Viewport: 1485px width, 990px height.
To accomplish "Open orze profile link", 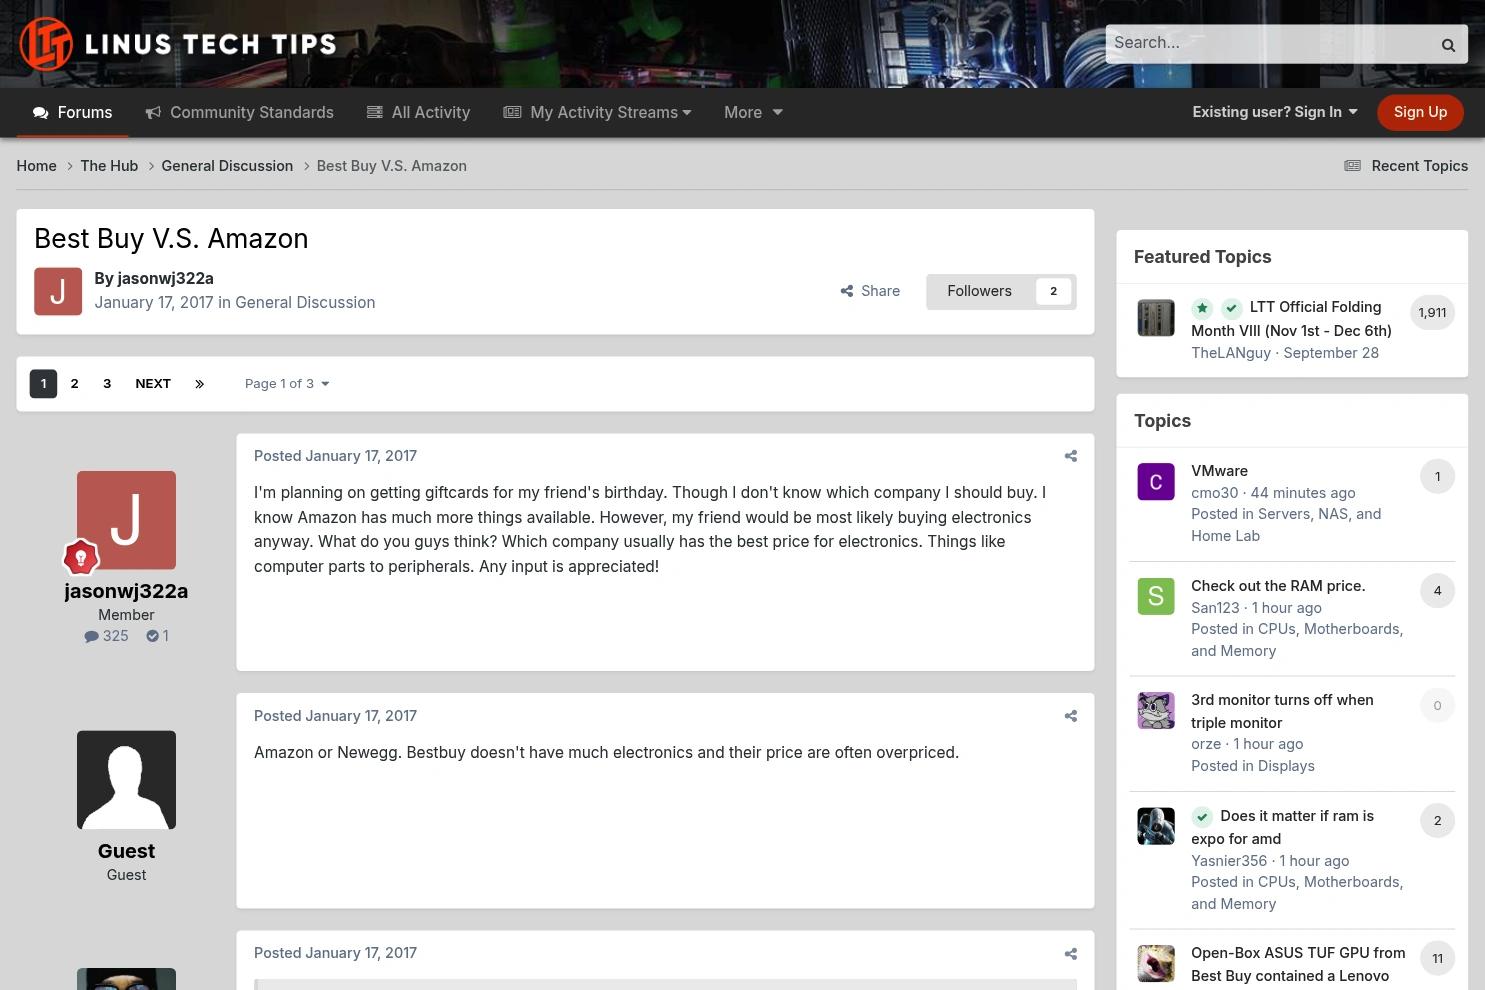I will (x=1206, y=744).
